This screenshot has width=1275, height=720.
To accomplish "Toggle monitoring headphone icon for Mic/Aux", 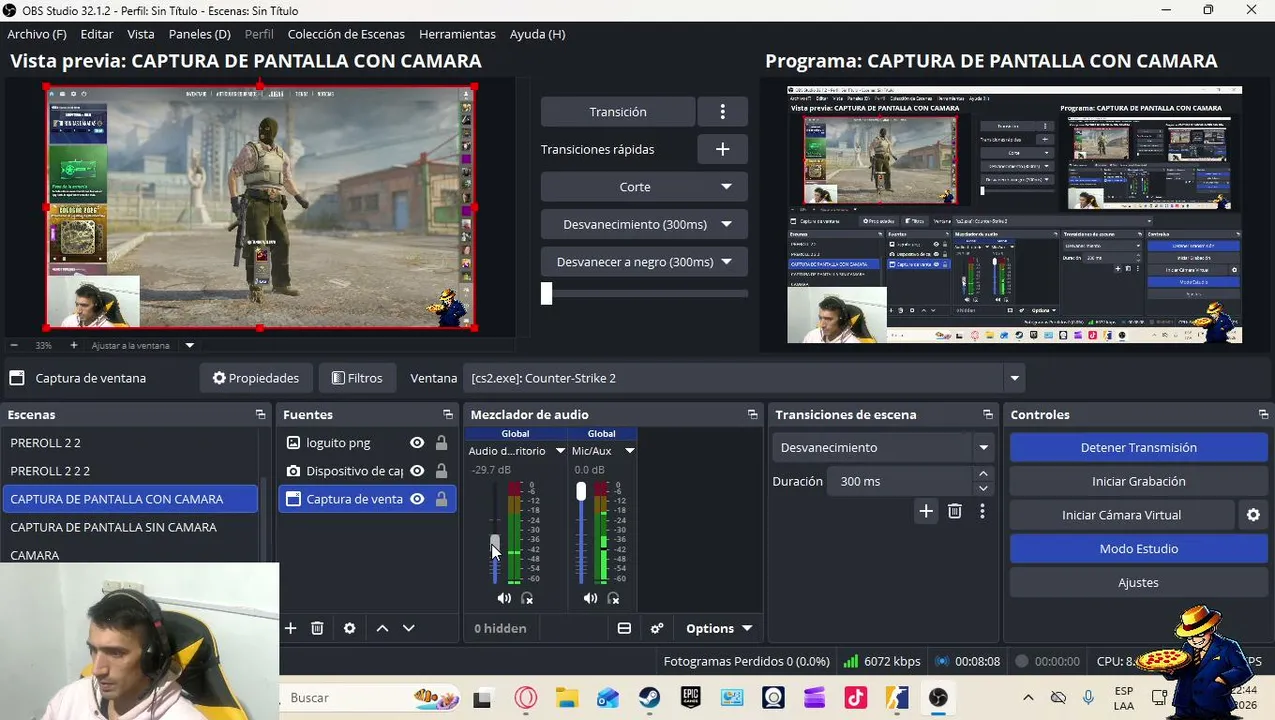I will tap(613, 598).
